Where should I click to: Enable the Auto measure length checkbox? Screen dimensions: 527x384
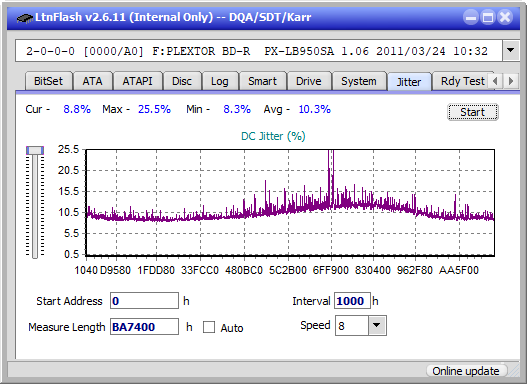pos(209,327)
